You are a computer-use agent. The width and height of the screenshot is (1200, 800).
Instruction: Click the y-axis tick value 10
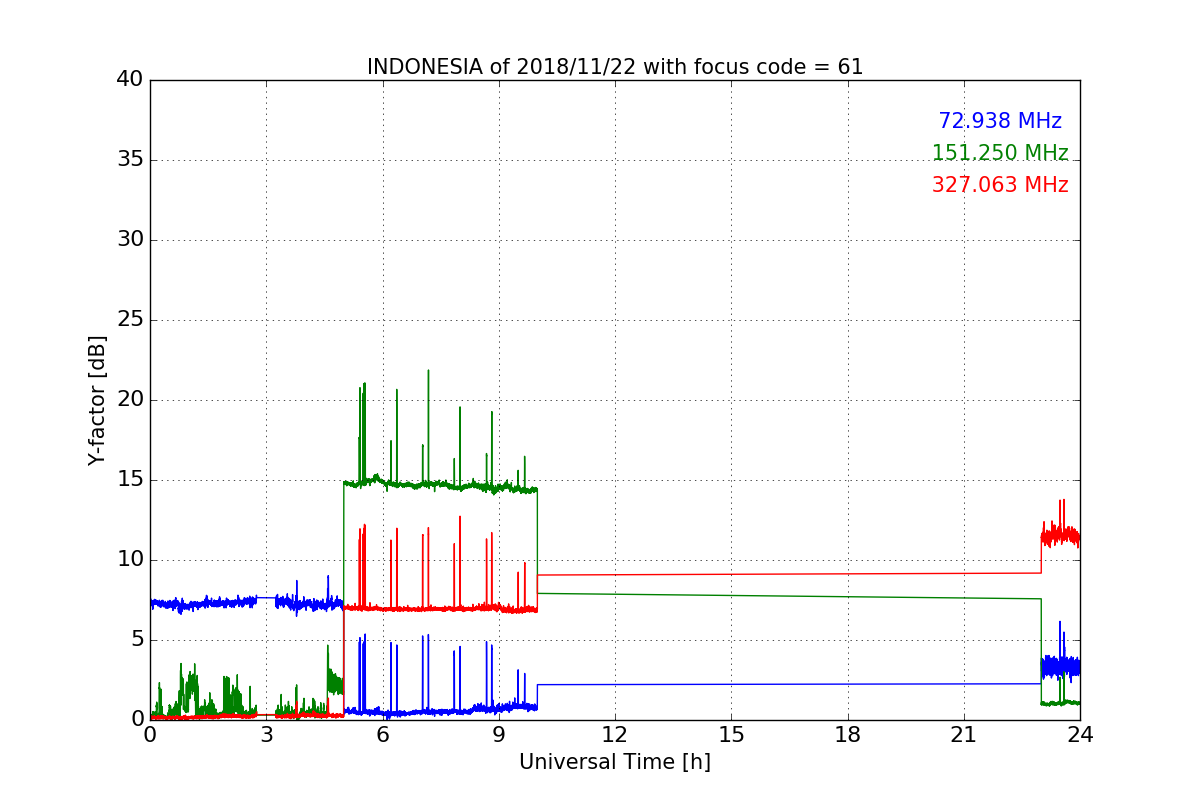tap(130, 560)
